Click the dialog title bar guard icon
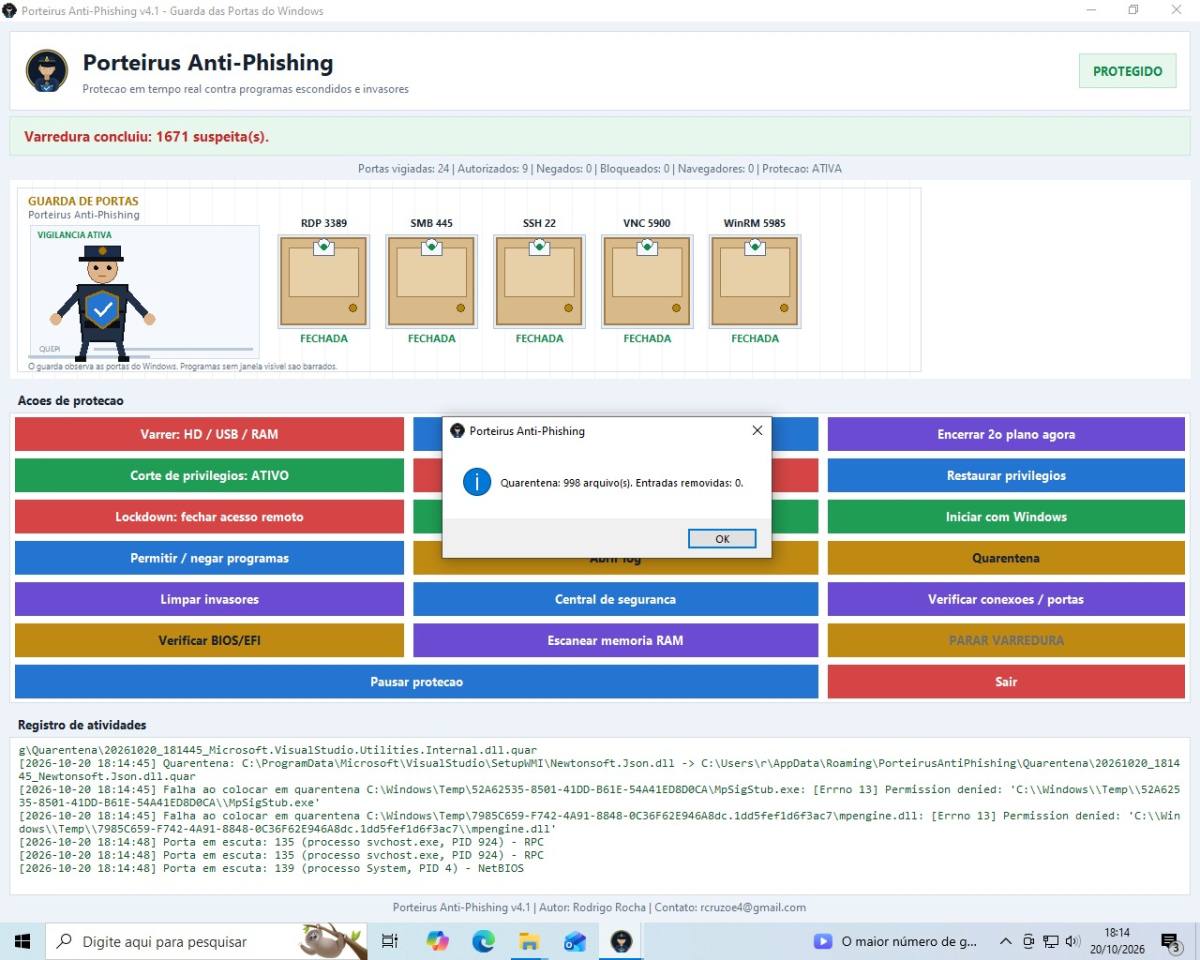This screenshot has width=1200, height=960. coord(457,431)
